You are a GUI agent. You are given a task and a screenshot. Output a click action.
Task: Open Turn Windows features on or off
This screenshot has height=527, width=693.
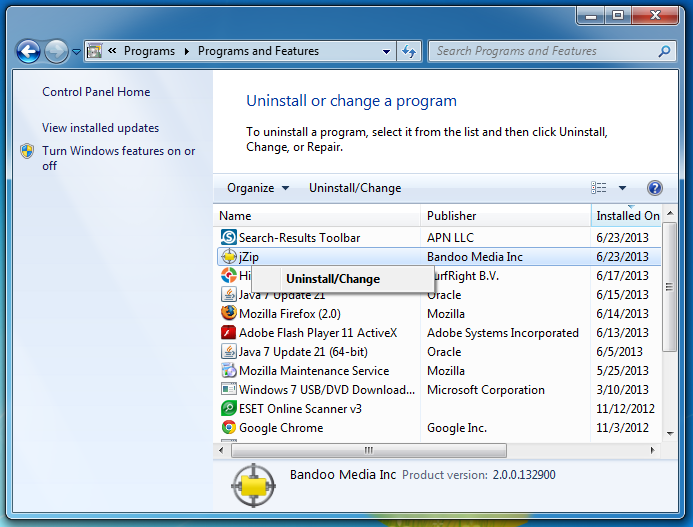pos(118,158)
